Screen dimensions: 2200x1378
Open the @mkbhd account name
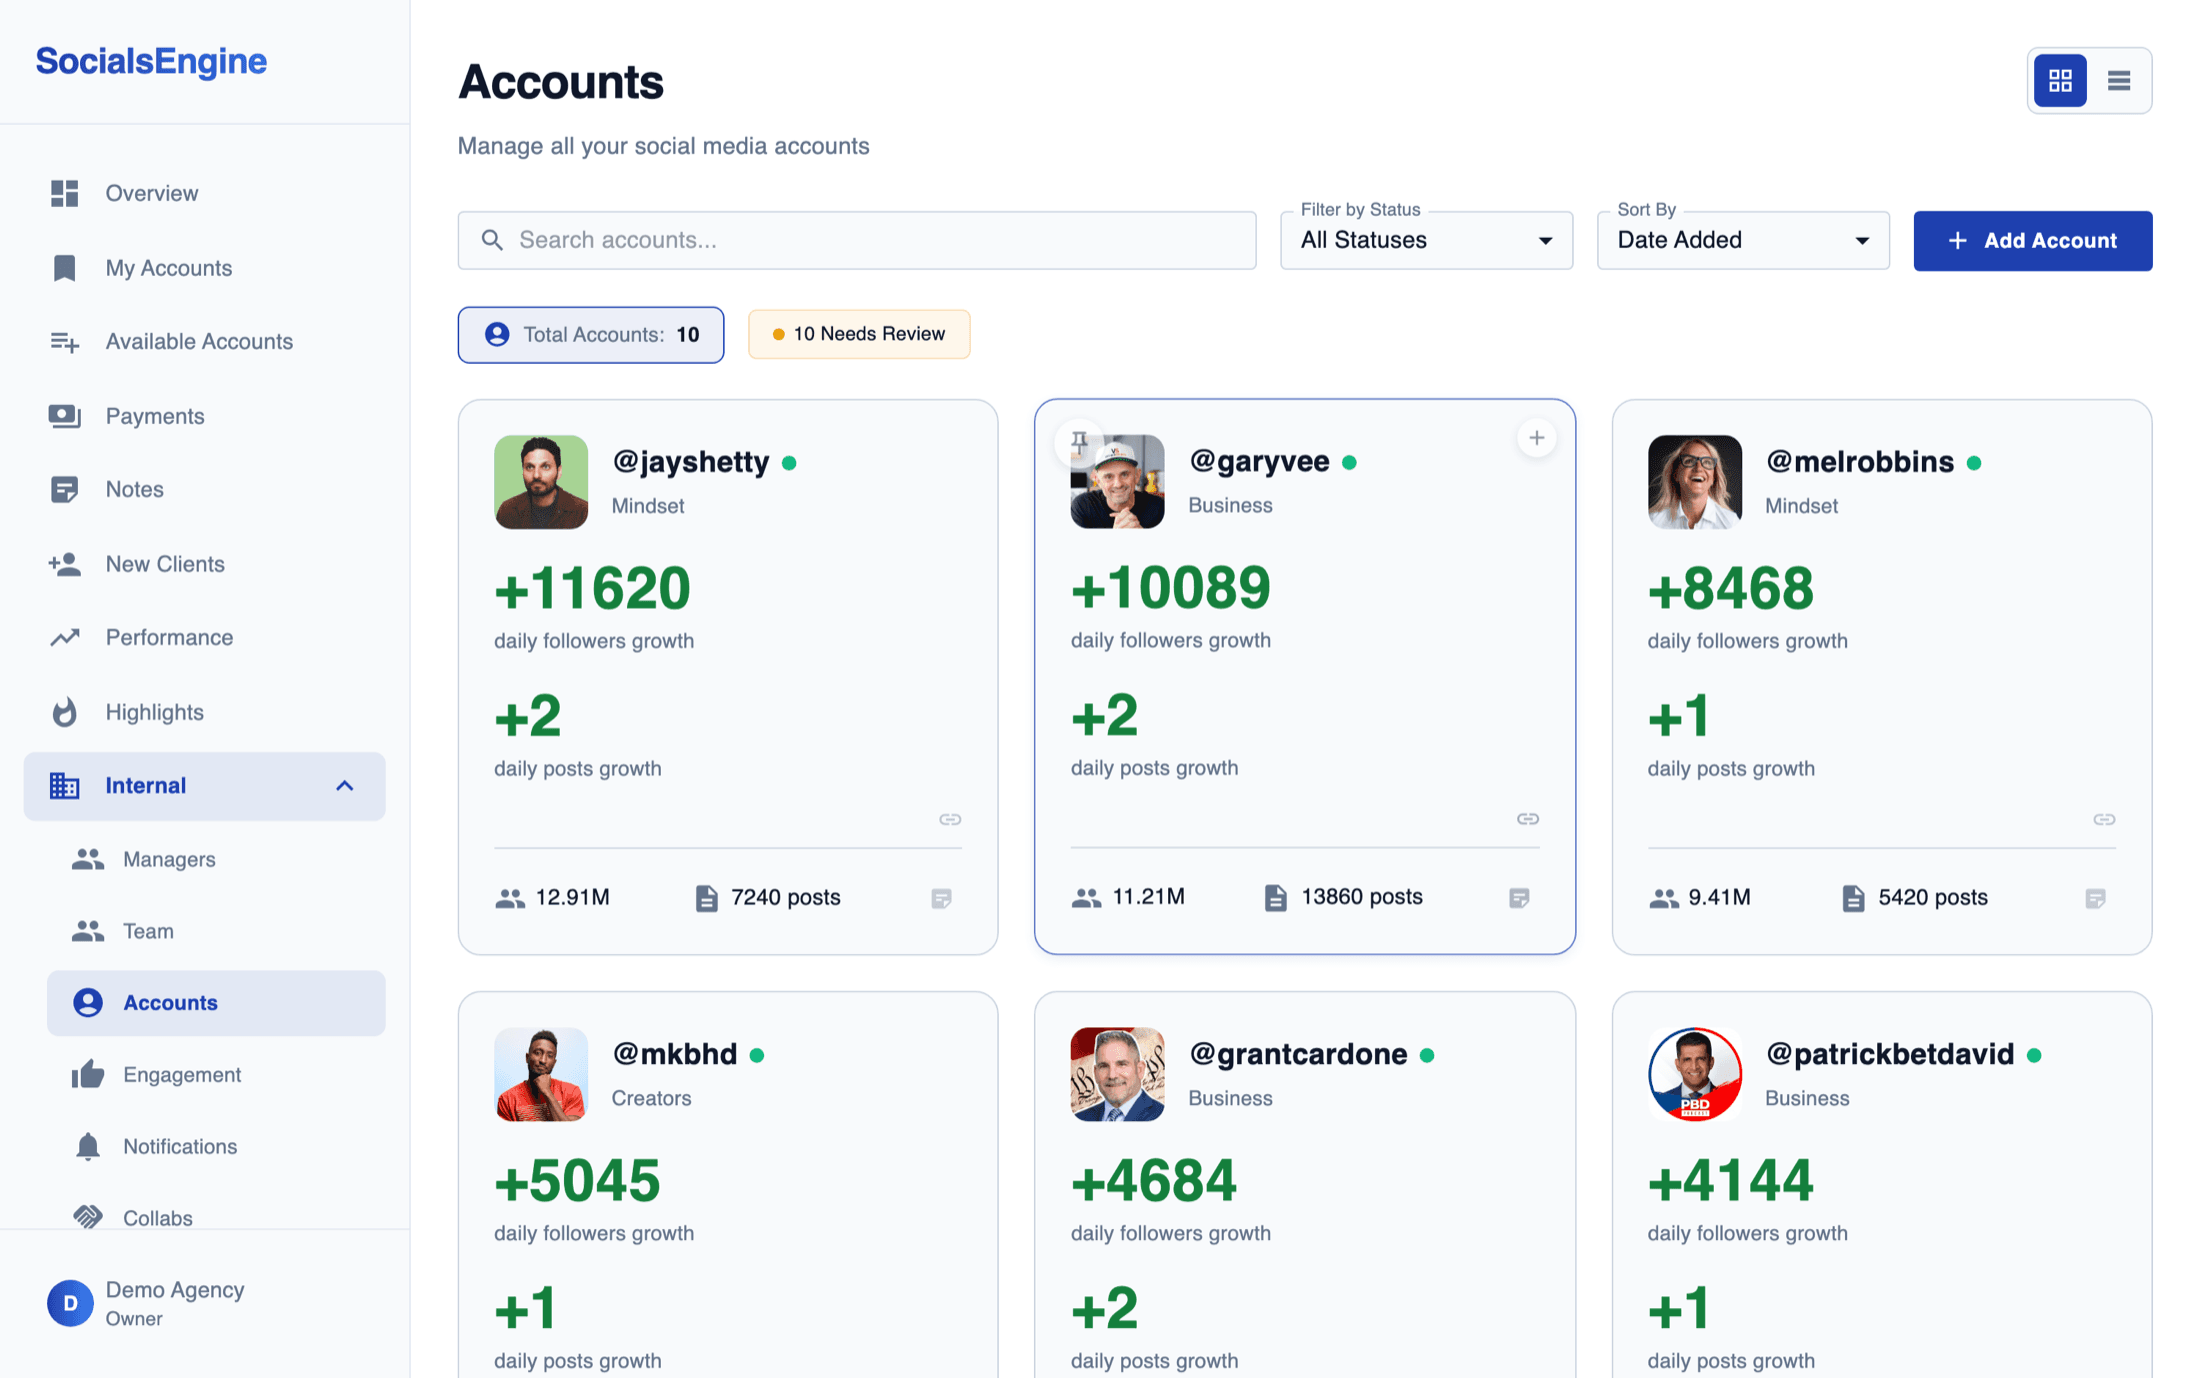pos(675,1054)
